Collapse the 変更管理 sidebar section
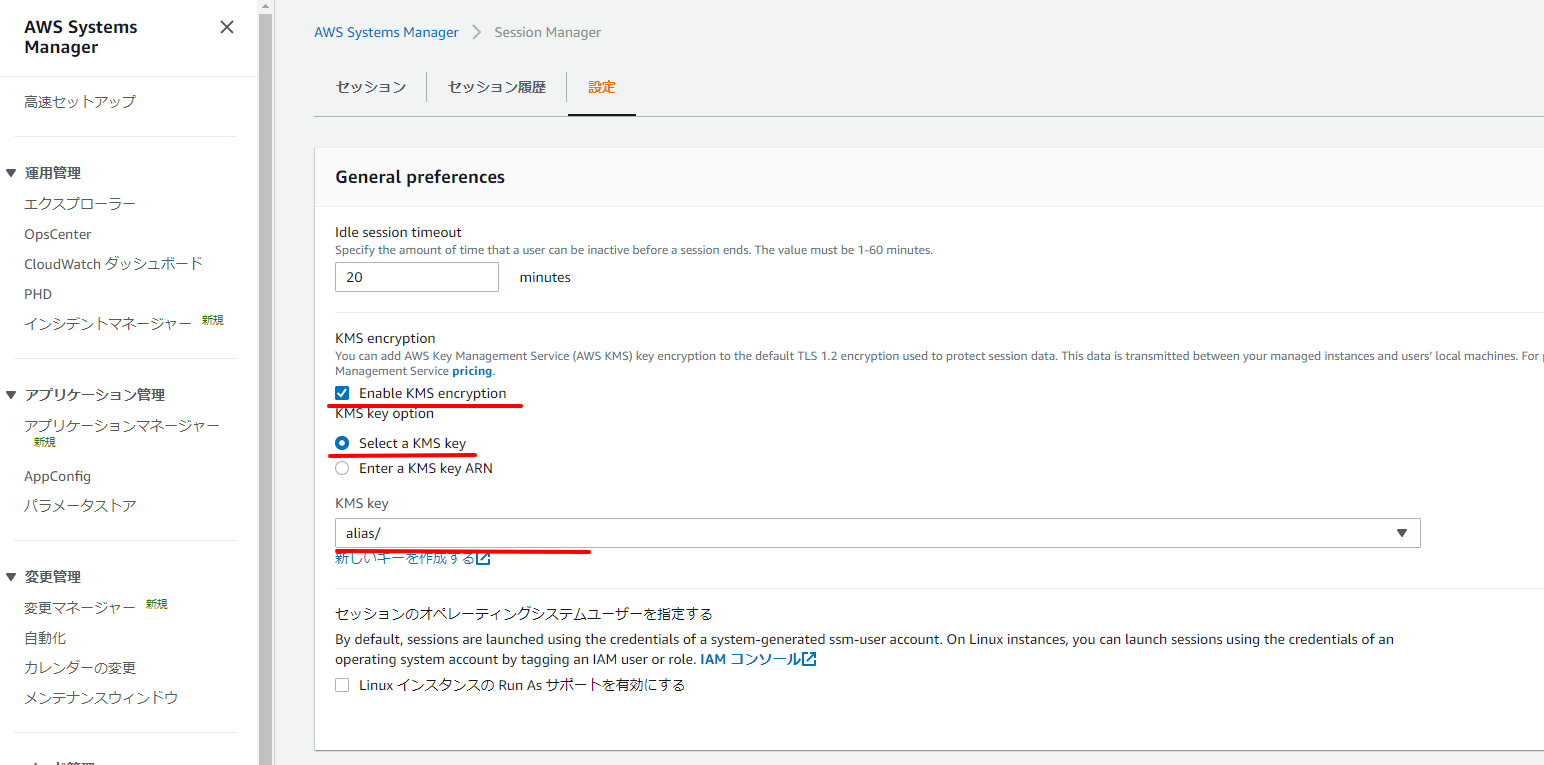 (11, 577)
